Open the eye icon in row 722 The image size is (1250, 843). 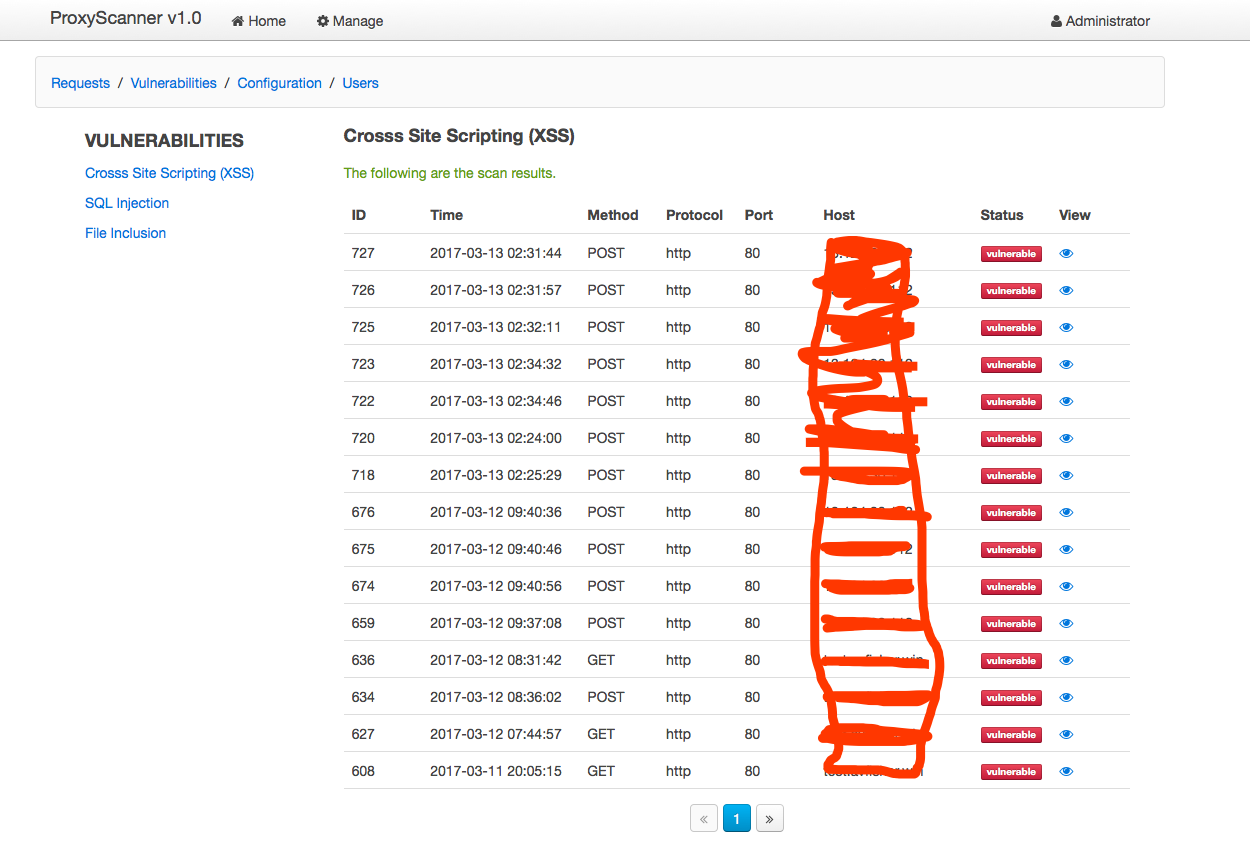(1066, 402)
